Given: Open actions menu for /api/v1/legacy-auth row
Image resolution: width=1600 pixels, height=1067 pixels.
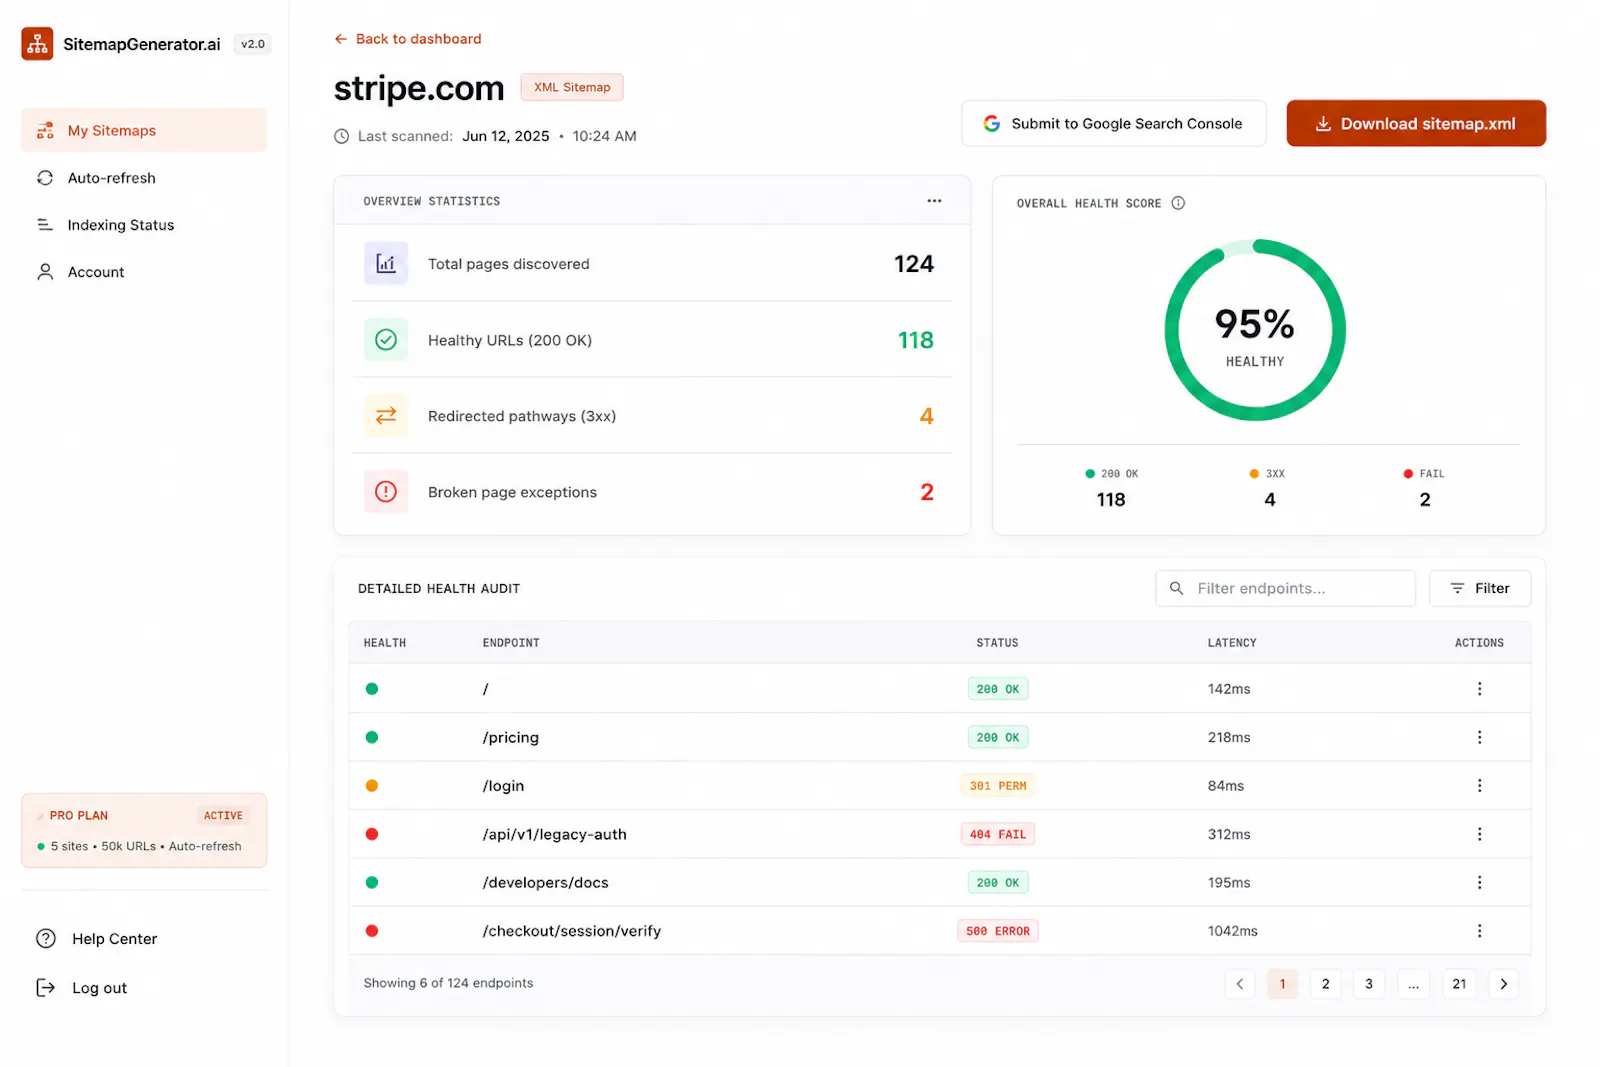Looking at the screenshot, I should (1479, 834).
